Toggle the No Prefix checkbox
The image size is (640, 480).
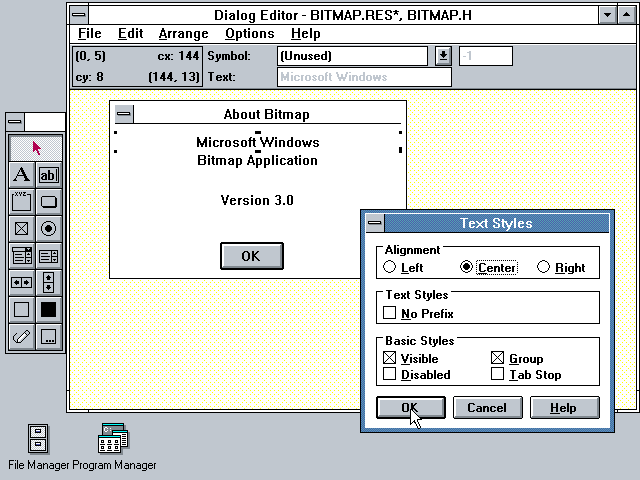(x=418, y=313)
